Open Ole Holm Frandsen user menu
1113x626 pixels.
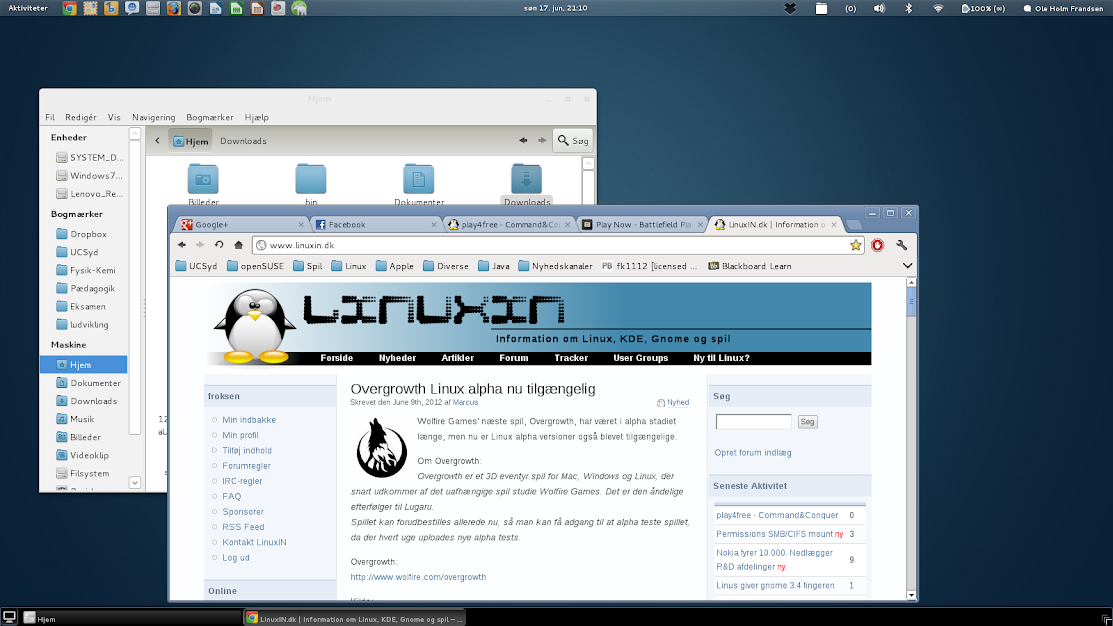(1063, 9)
